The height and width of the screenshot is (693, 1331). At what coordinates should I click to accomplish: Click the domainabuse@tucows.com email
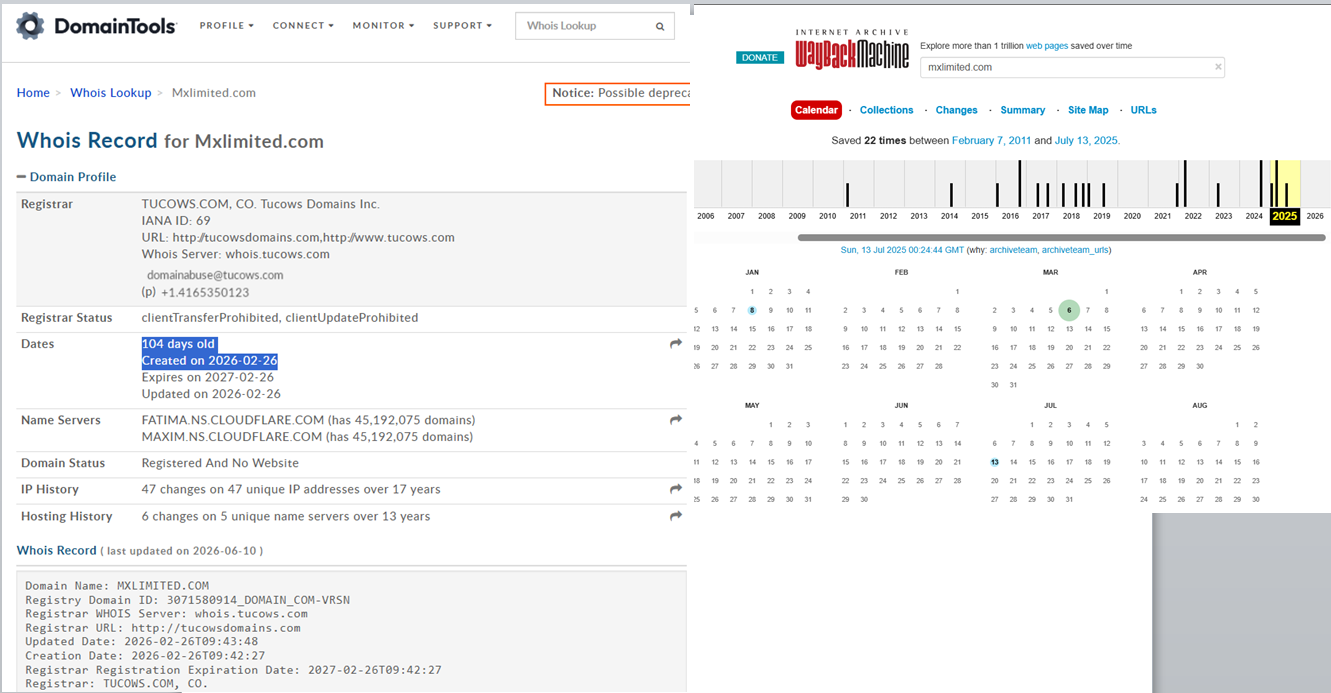tap(215, 275)
